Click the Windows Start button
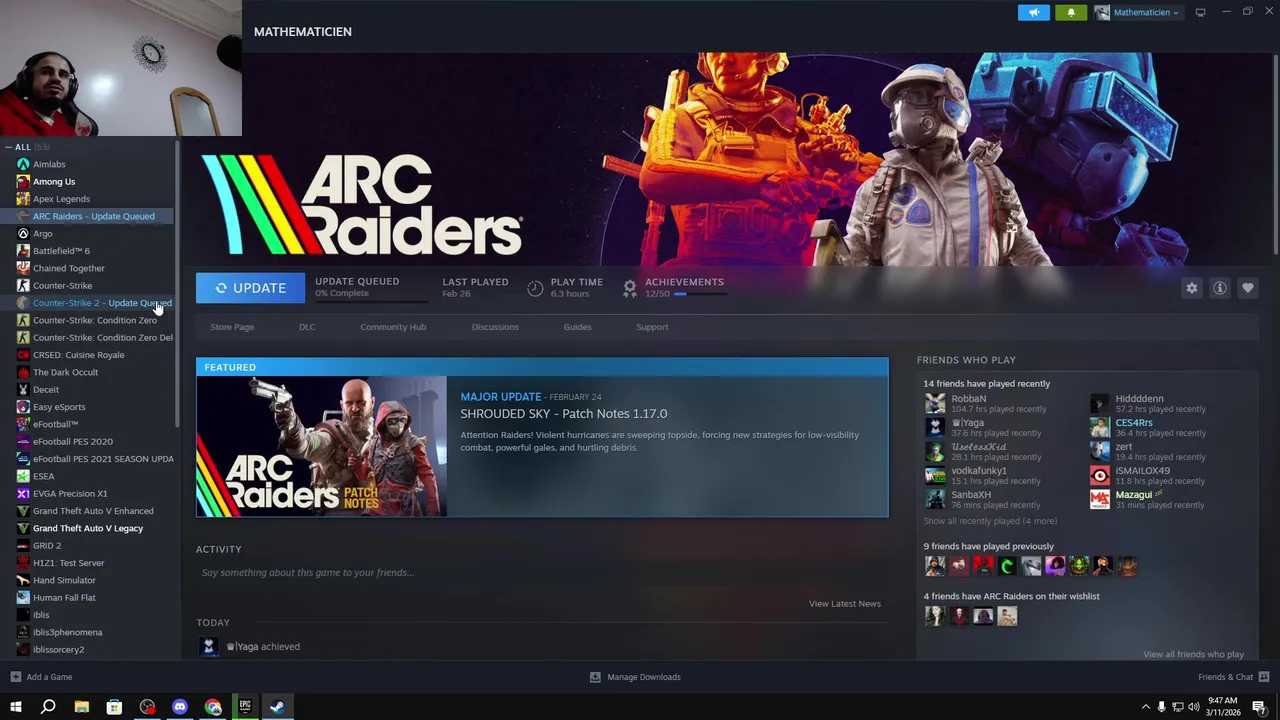1280x720 pixels. pos(15,707)
